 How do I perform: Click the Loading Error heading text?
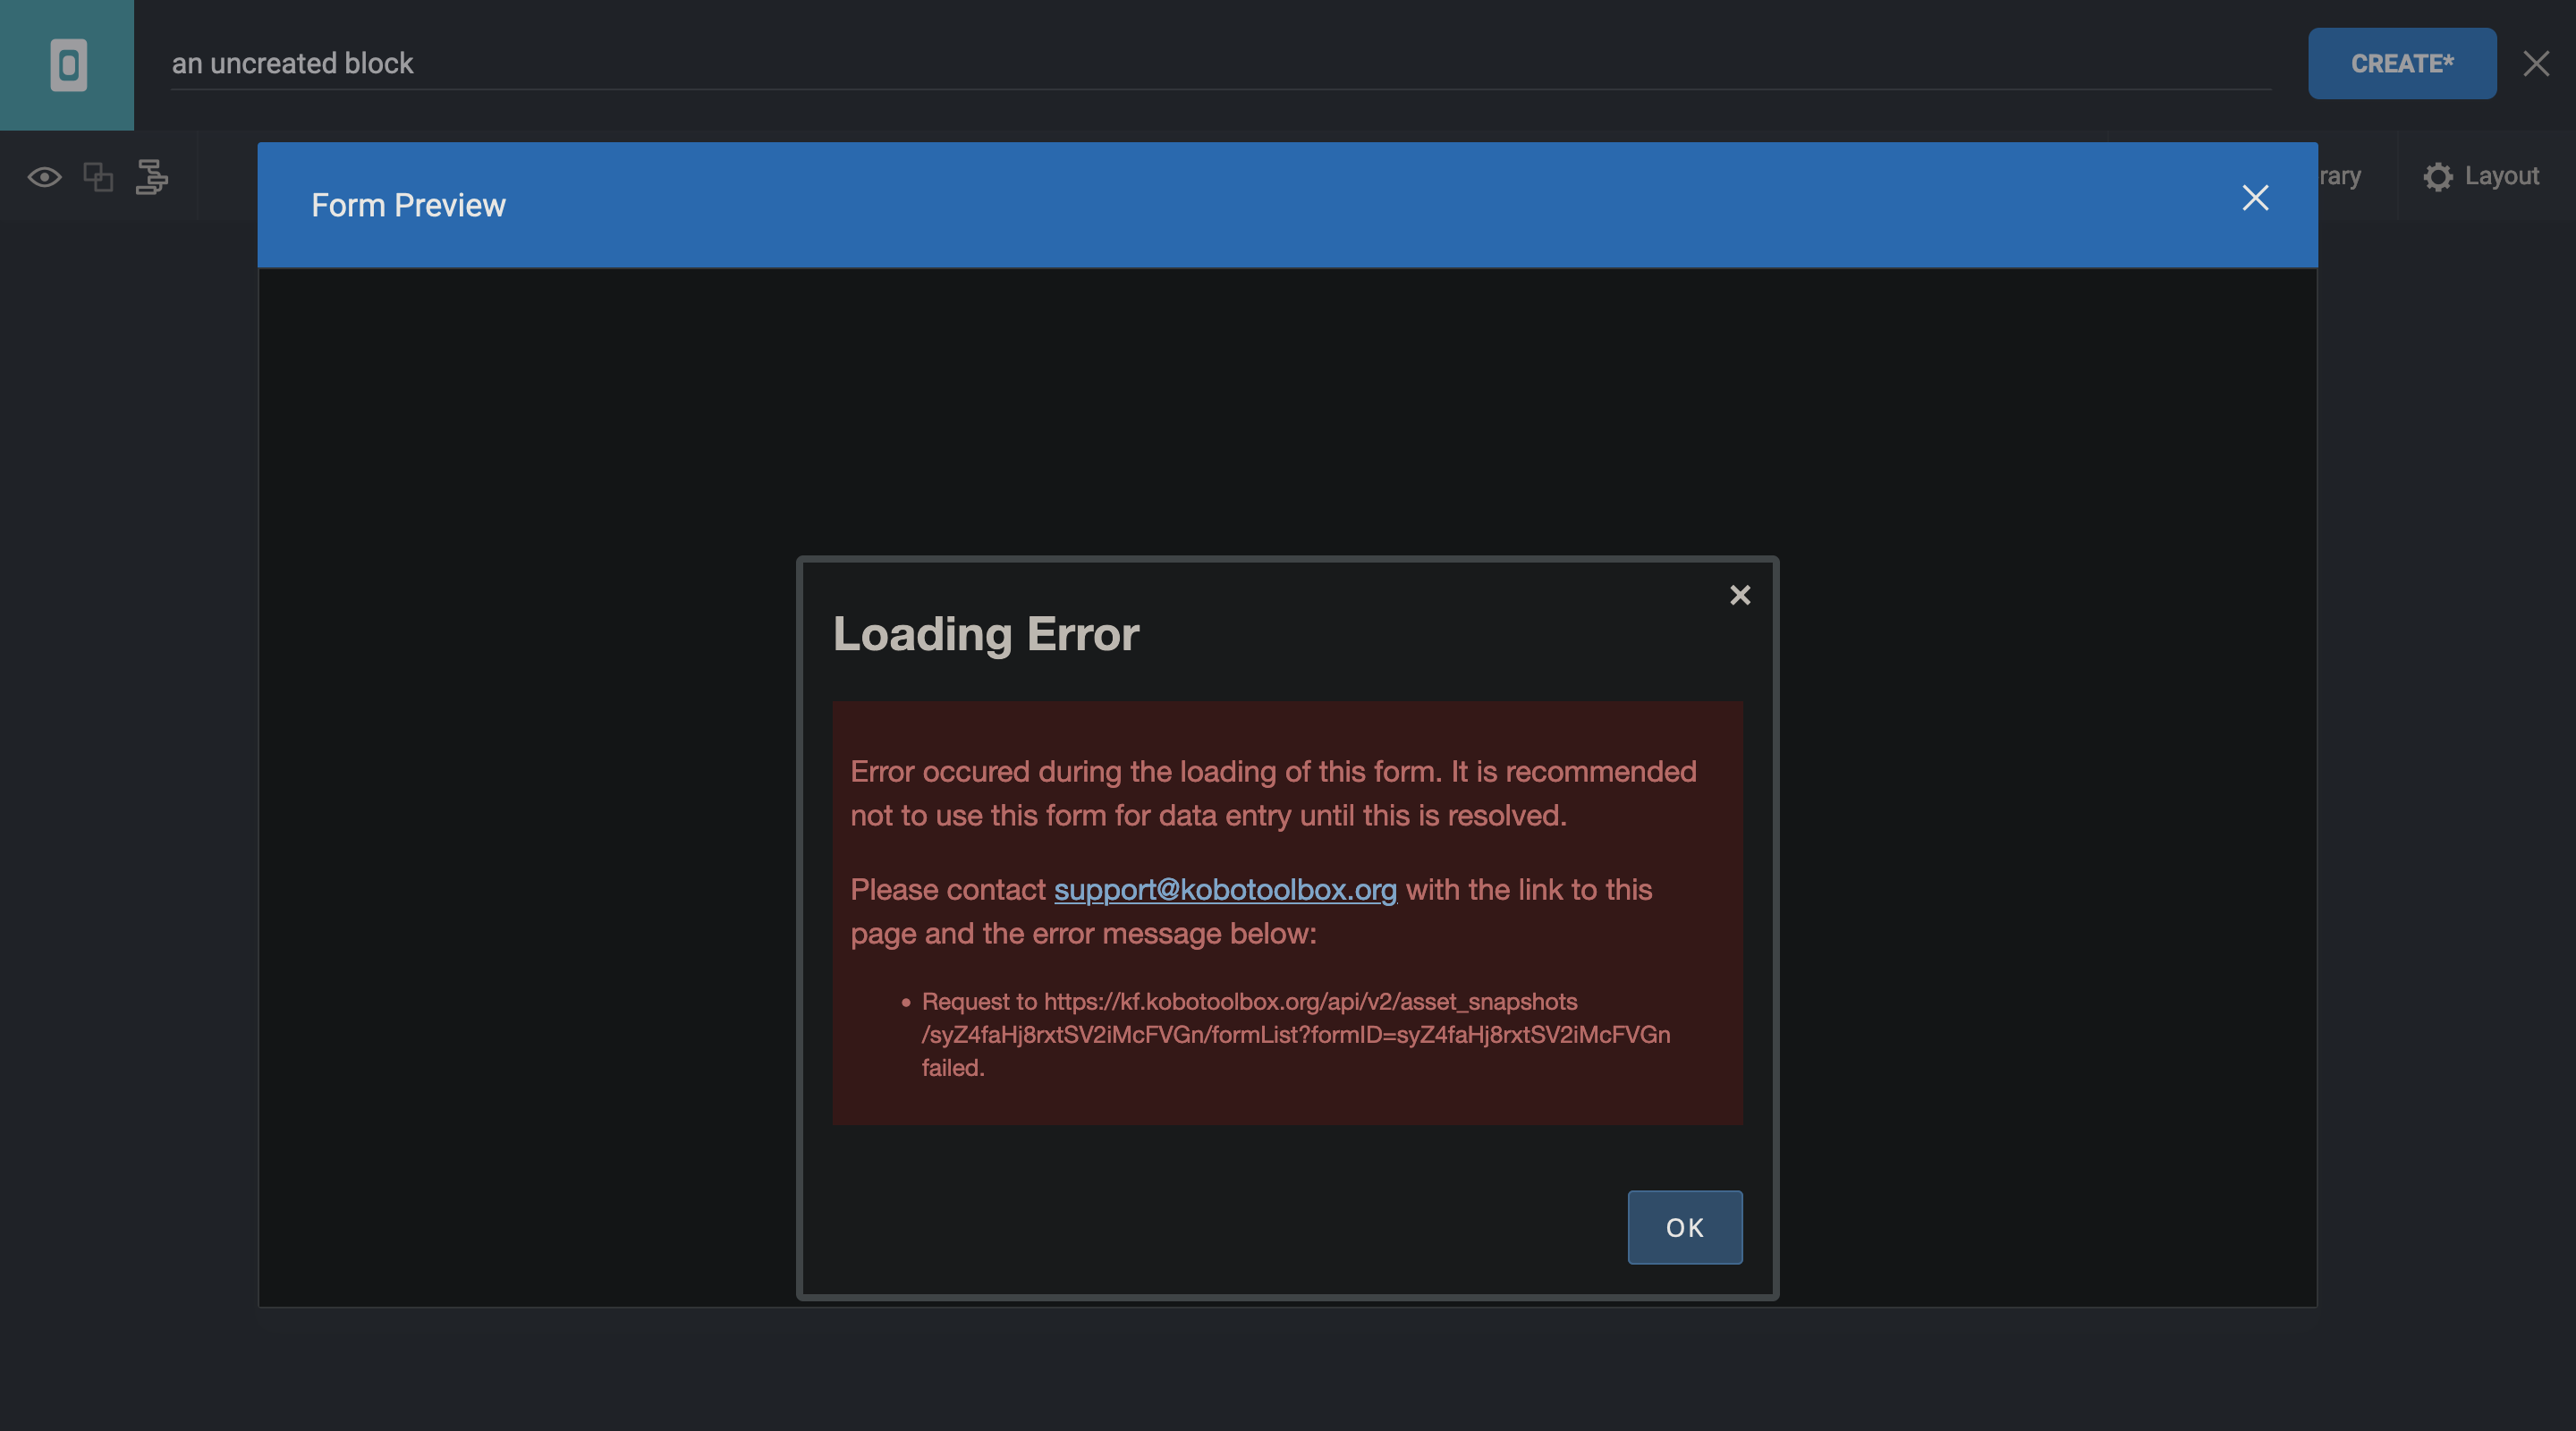[x=985, y=634]
